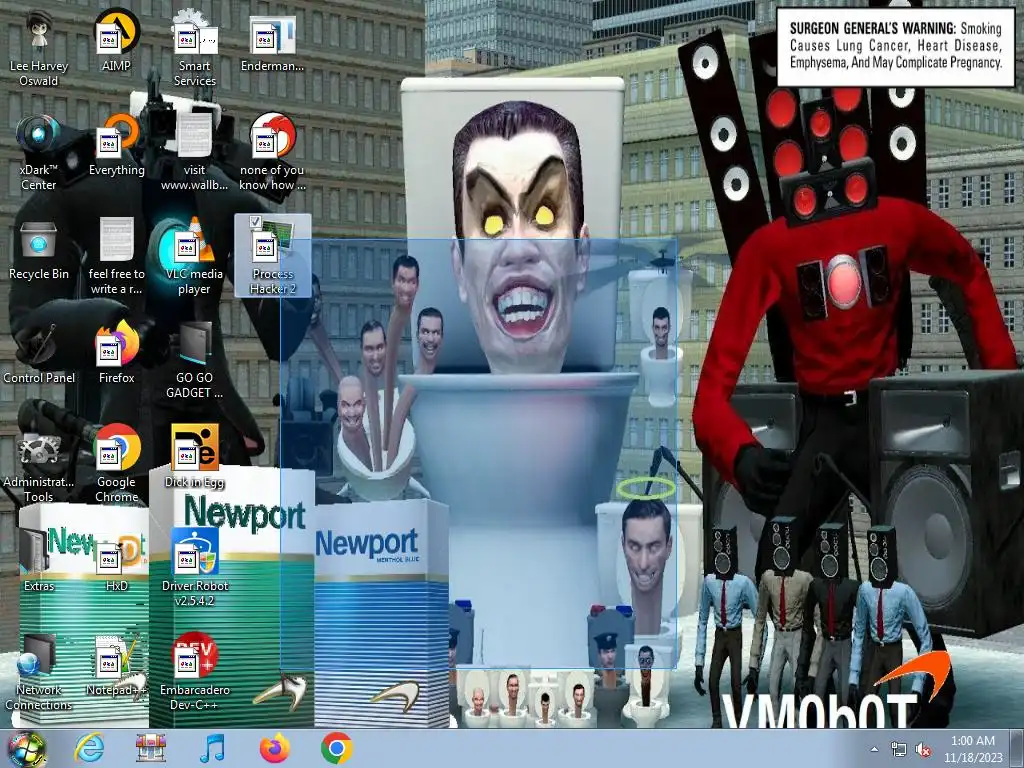The width and height of the screenshot is (1024, 768).
Task: Open the clock showing 1:00 AM
Action: pyautogui.click(x=973, y=749)
